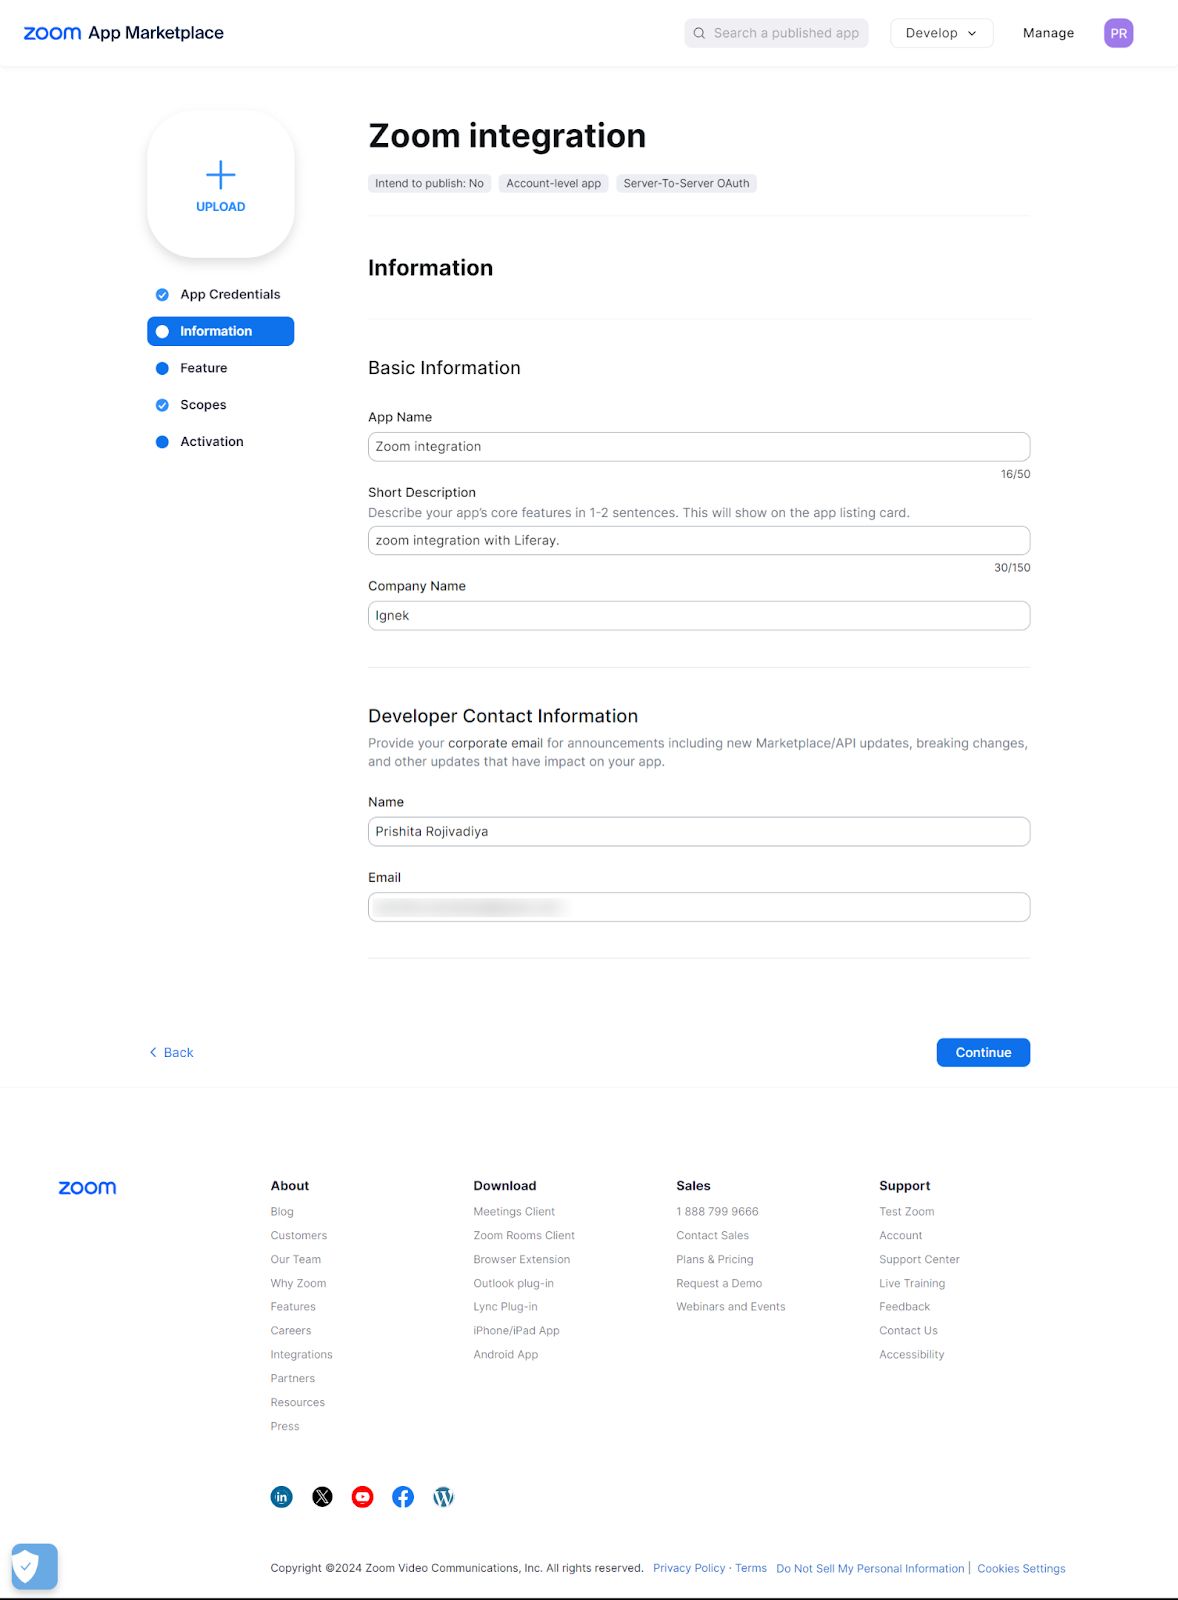Open the Cookies Settings link

click(x=1021, y=1569)
